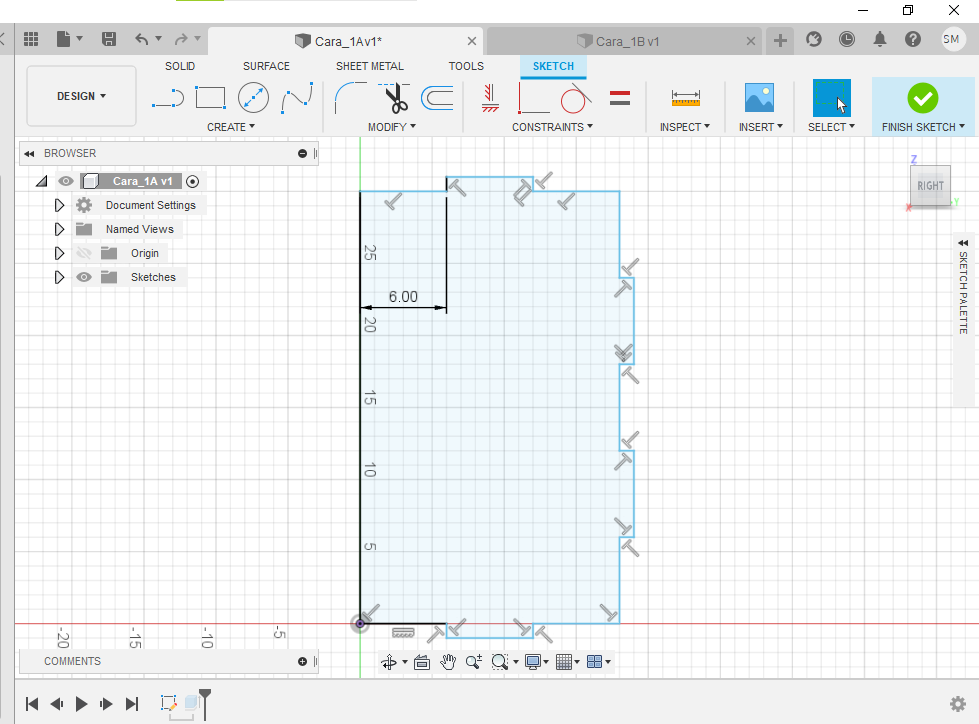Select the Pan hand tool

coord(448,662)
